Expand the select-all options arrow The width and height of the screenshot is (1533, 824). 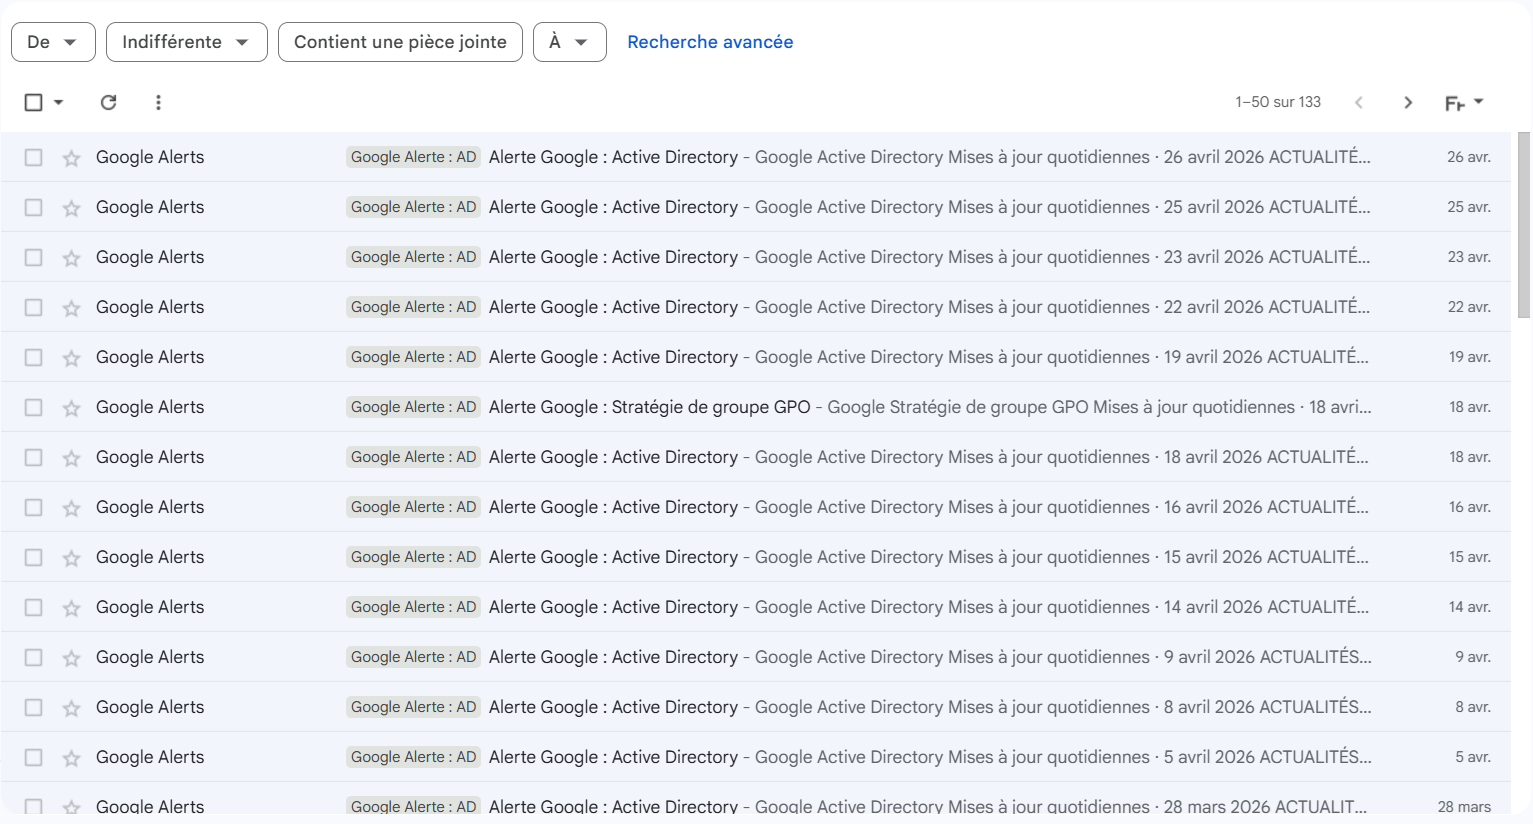click(x=58, y=102)
